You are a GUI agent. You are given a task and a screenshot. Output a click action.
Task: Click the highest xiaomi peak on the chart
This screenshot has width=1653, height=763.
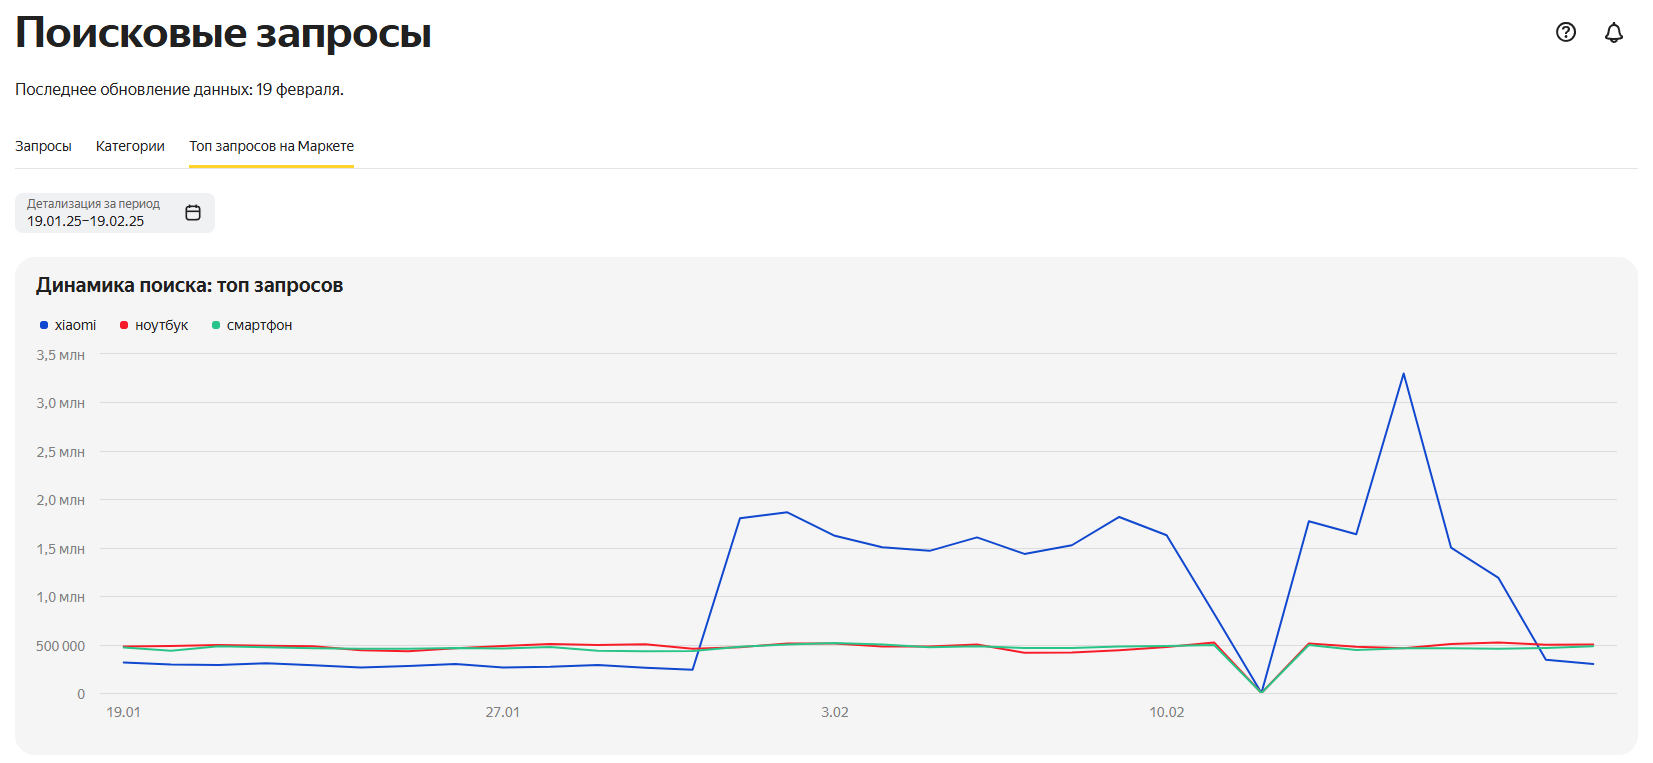(x=1403, y=374)
